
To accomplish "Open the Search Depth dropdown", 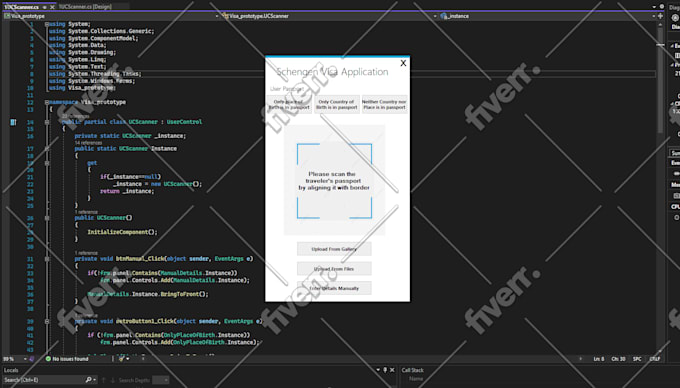I will (160, 380).
